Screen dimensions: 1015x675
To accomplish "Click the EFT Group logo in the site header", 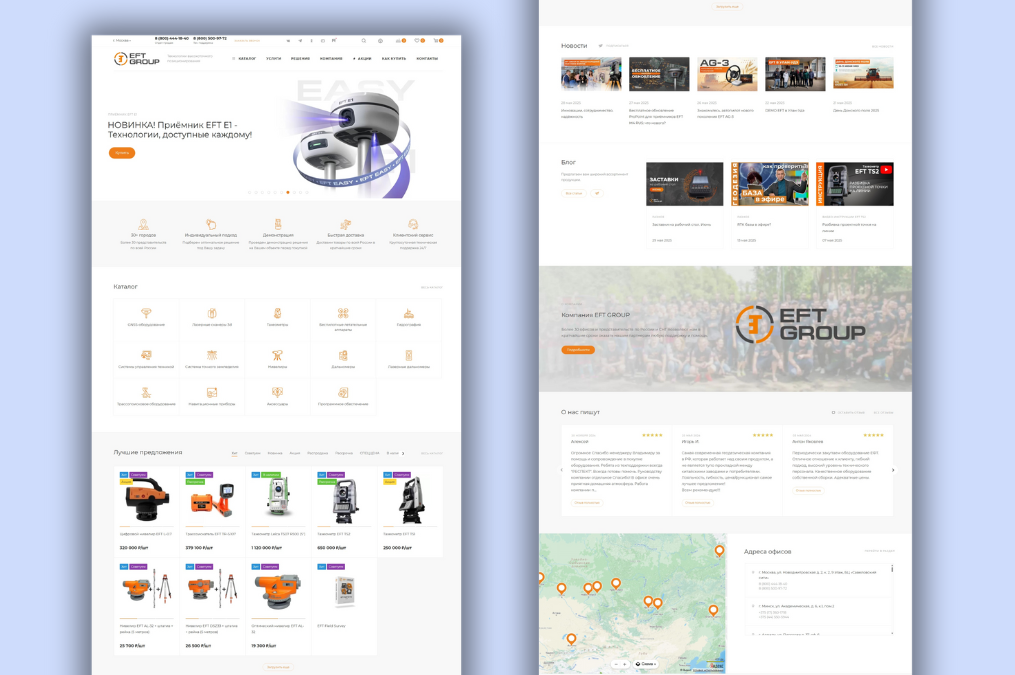I will (x=137, y=59).
